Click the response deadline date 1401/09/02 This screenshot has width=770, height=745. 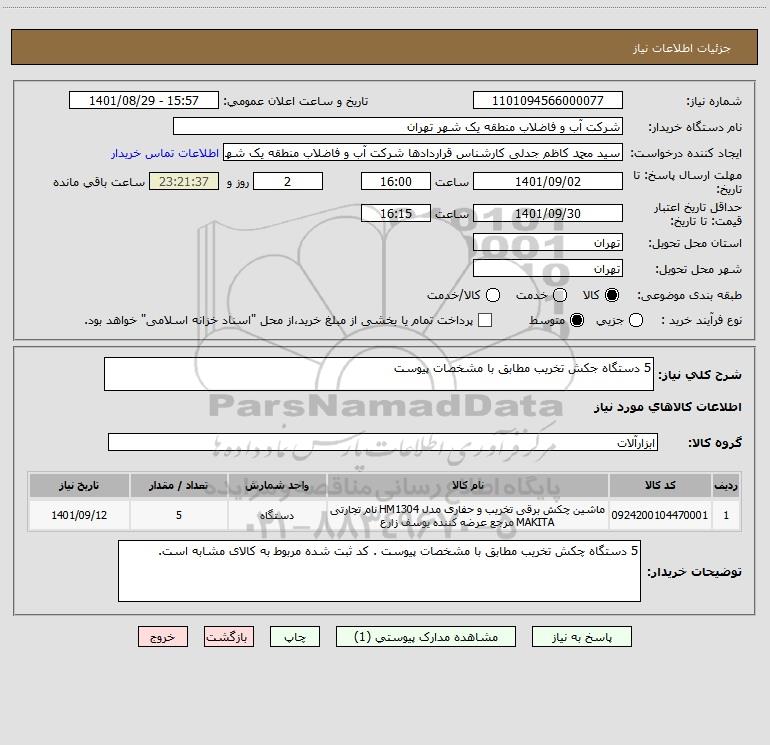548,181
